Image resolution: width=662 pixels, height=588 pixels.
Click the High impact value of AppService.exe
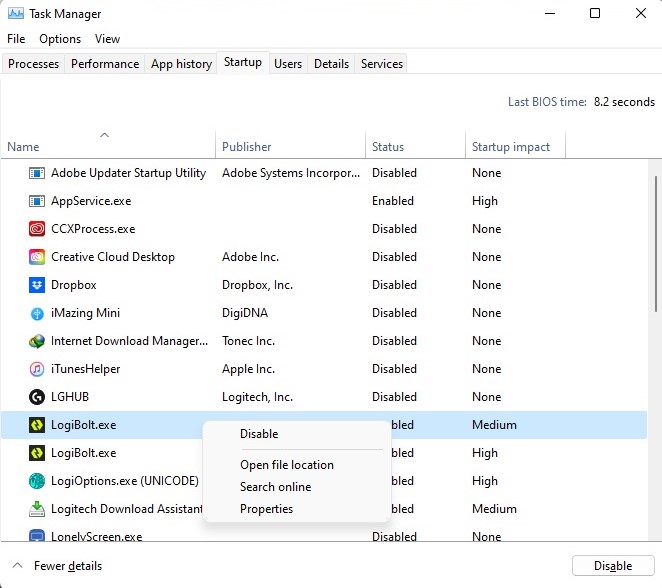(x=485, y=201)
